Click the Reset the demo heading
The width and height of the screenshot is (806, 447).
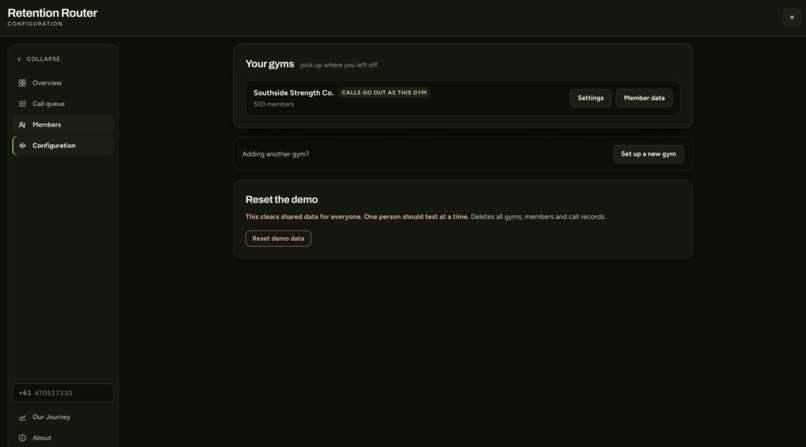281,199
